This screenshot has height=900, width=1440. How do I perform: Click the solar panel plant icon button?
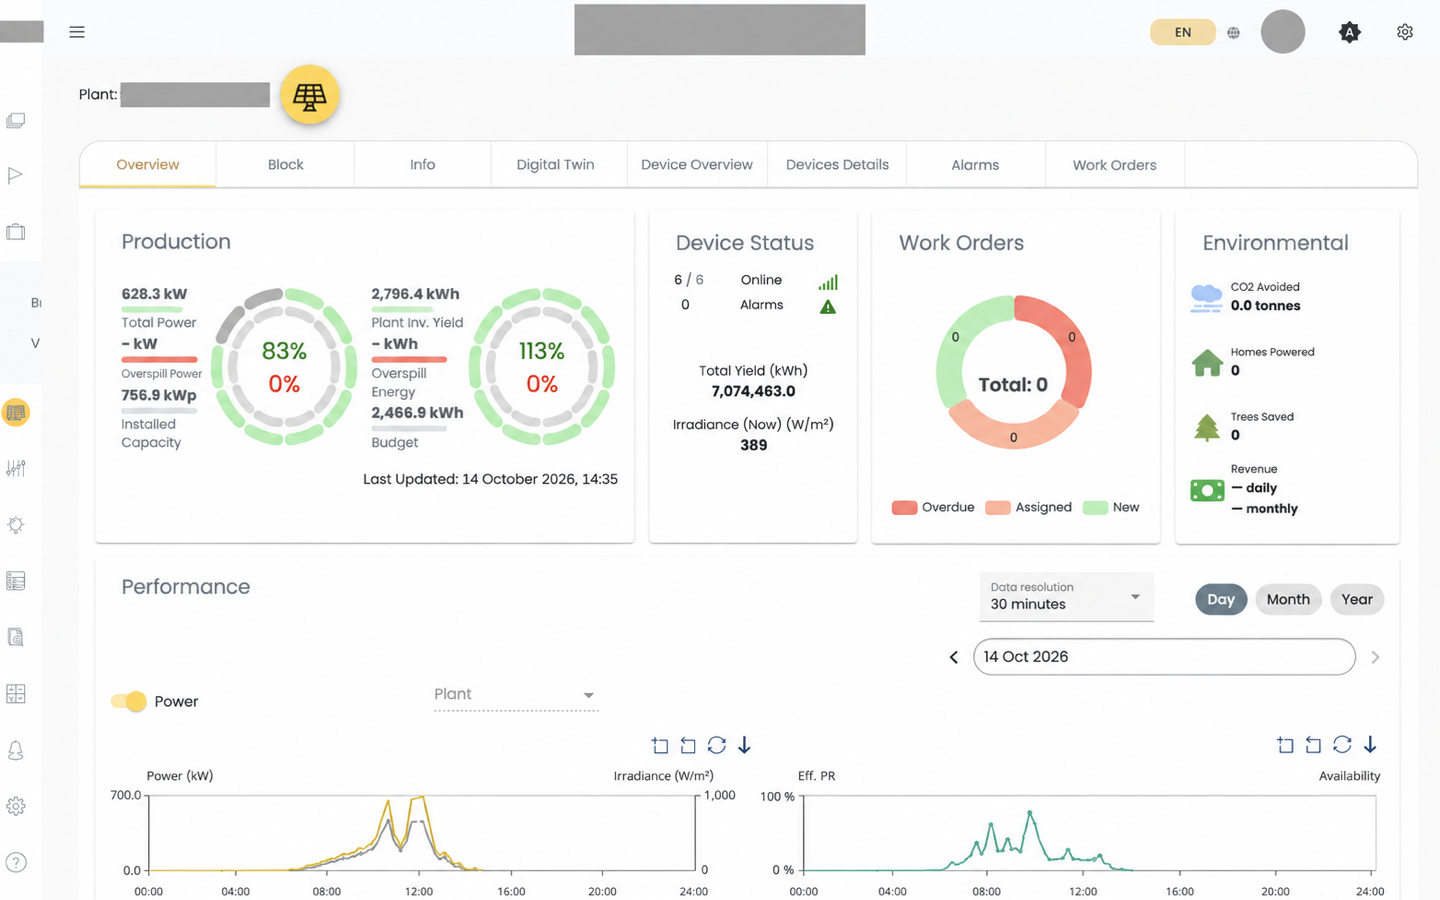[x=310, y=95]
